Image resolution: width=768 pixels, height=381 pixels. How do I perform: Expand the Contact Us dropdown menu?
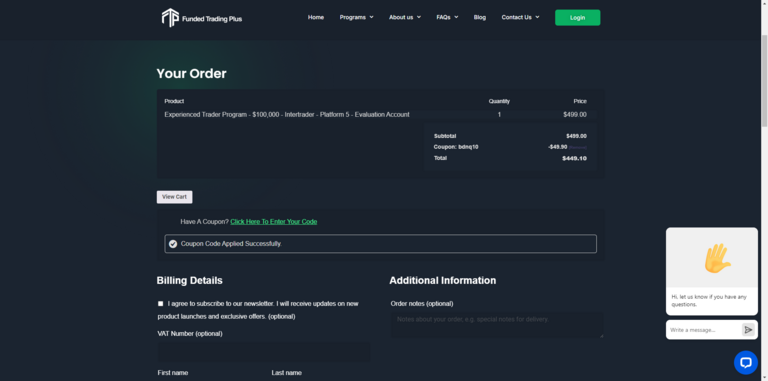(x=520, y=17)
